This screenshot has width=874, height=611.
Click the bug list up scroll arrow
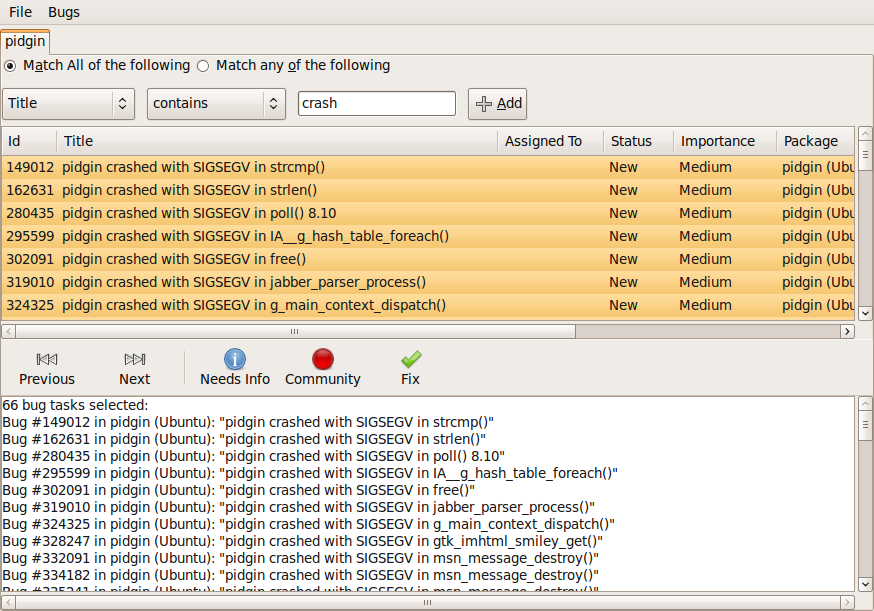click(865, 133)
